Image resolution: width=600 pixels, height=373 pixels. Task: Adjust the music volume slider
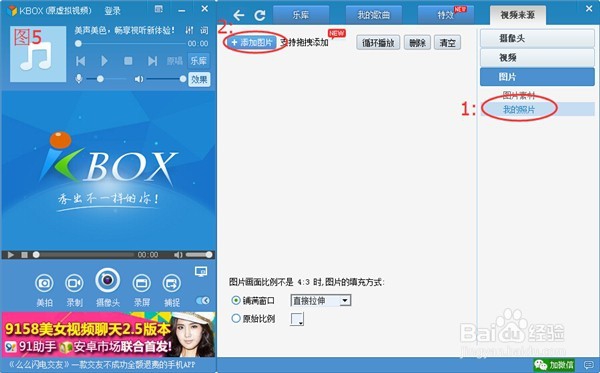pos(166,79)
